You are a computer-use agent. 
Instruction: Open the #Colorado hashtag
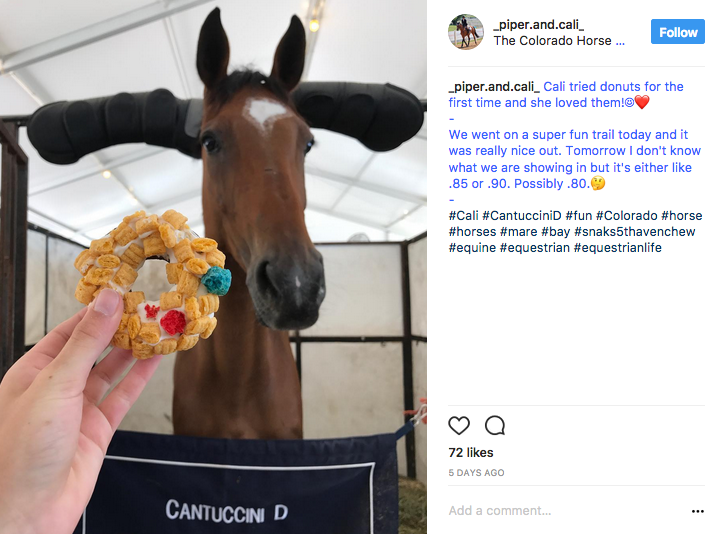[626, 216]
